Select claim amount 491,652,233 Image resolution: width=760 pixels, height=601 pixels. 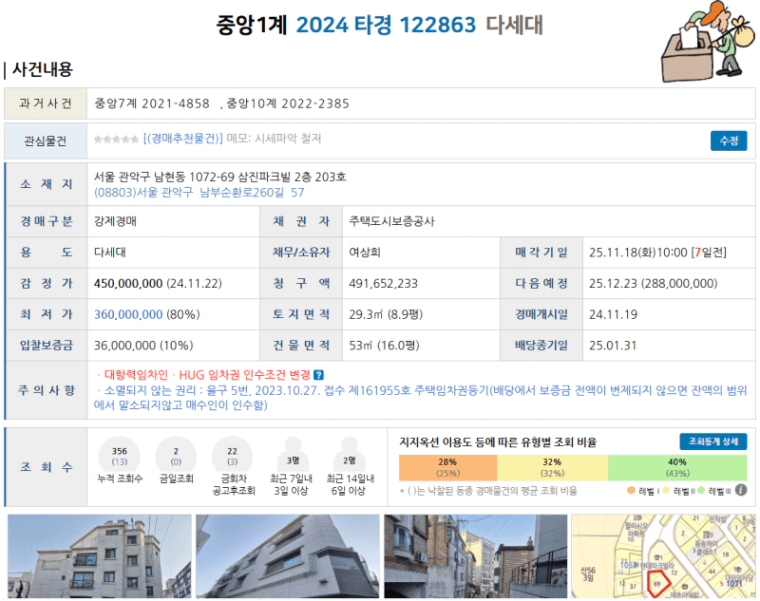pos(383,283)
